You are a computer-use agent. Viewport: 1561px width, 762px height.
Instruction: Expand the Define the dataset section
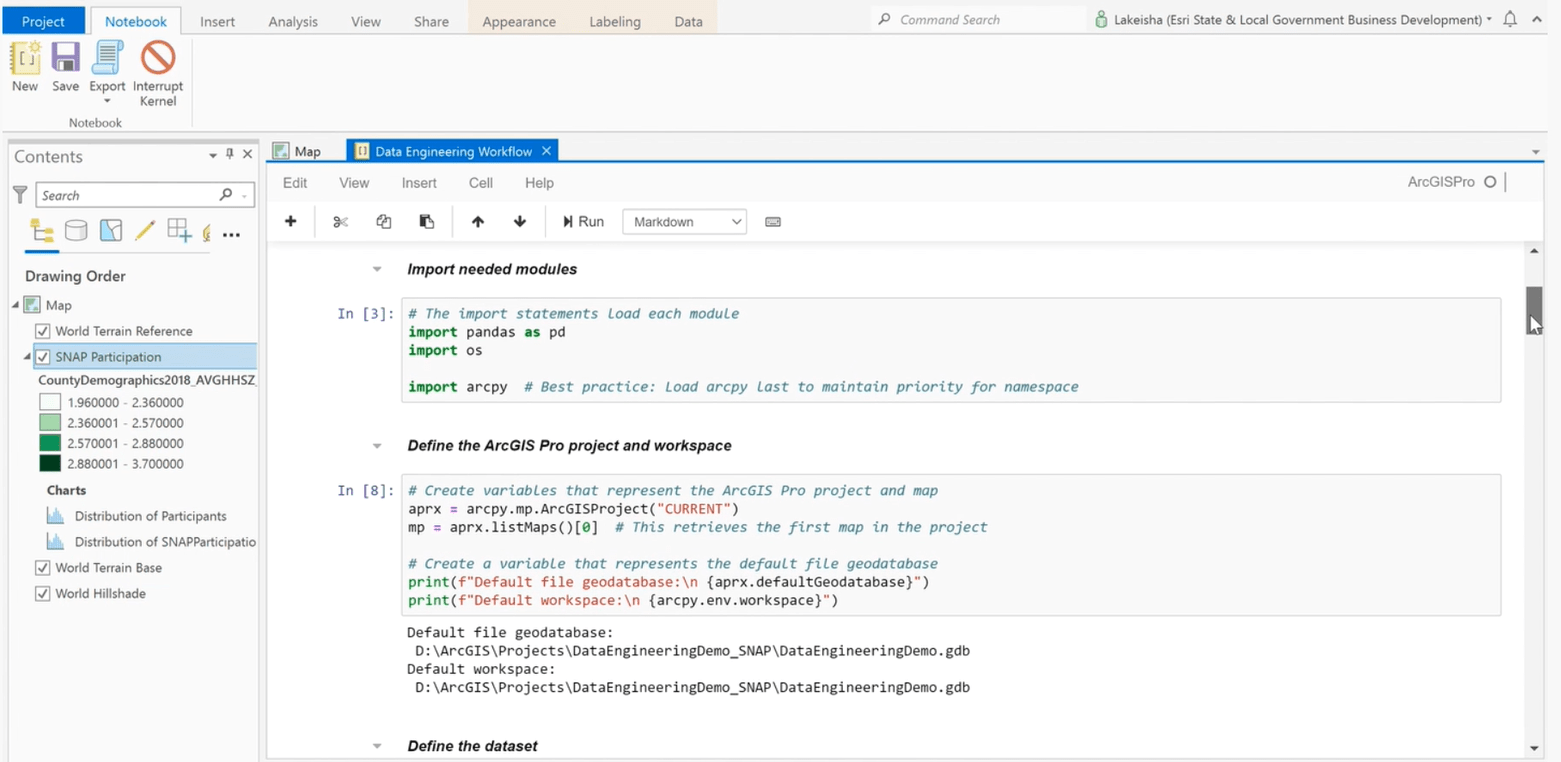coord(377,745)
